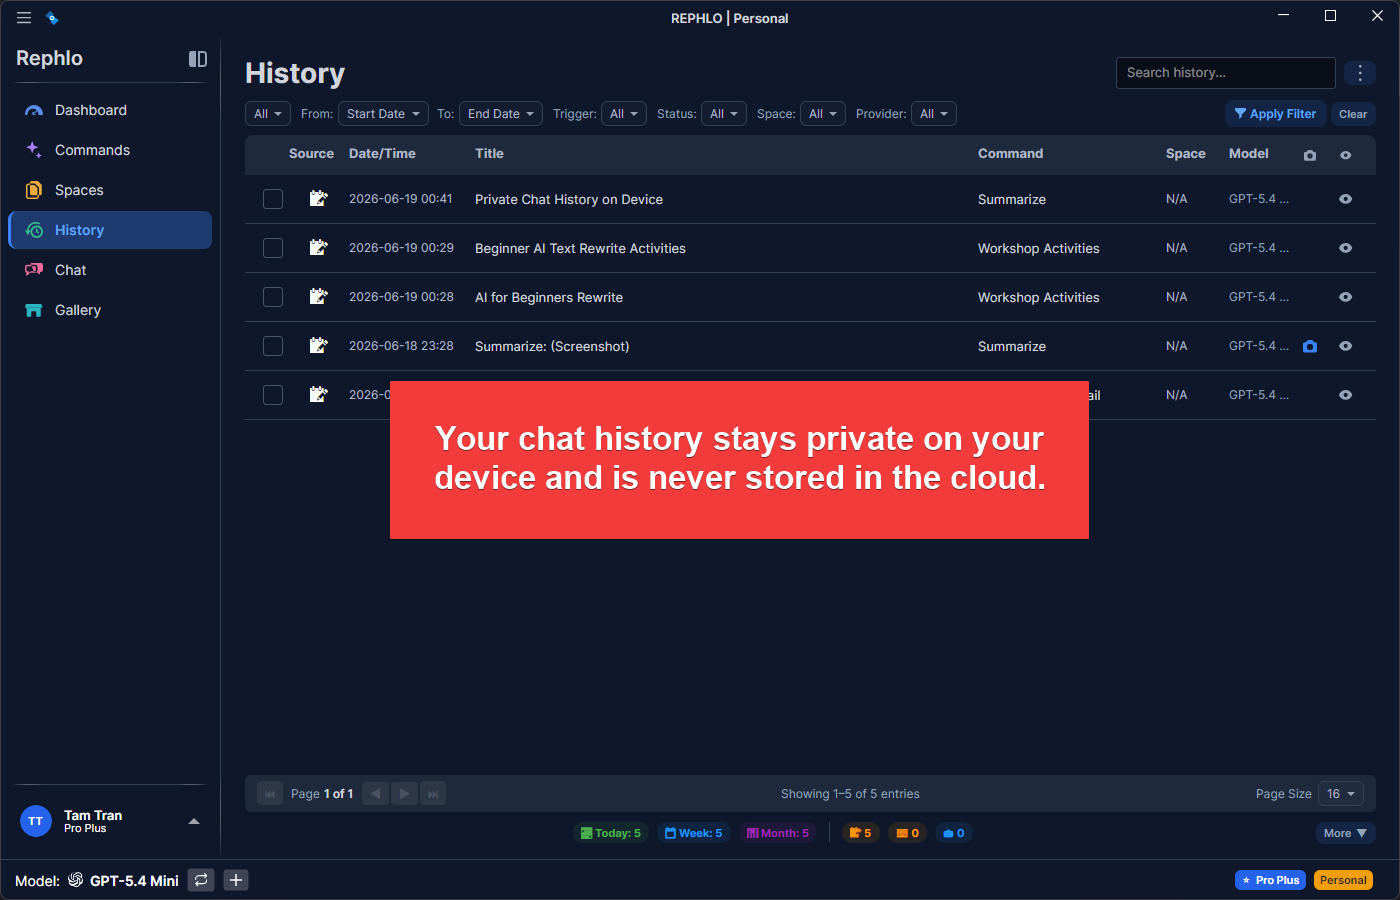Expand the Tam Tran account menu
This screenshot has height=900, width=1400.
click(x=194, y=822)
